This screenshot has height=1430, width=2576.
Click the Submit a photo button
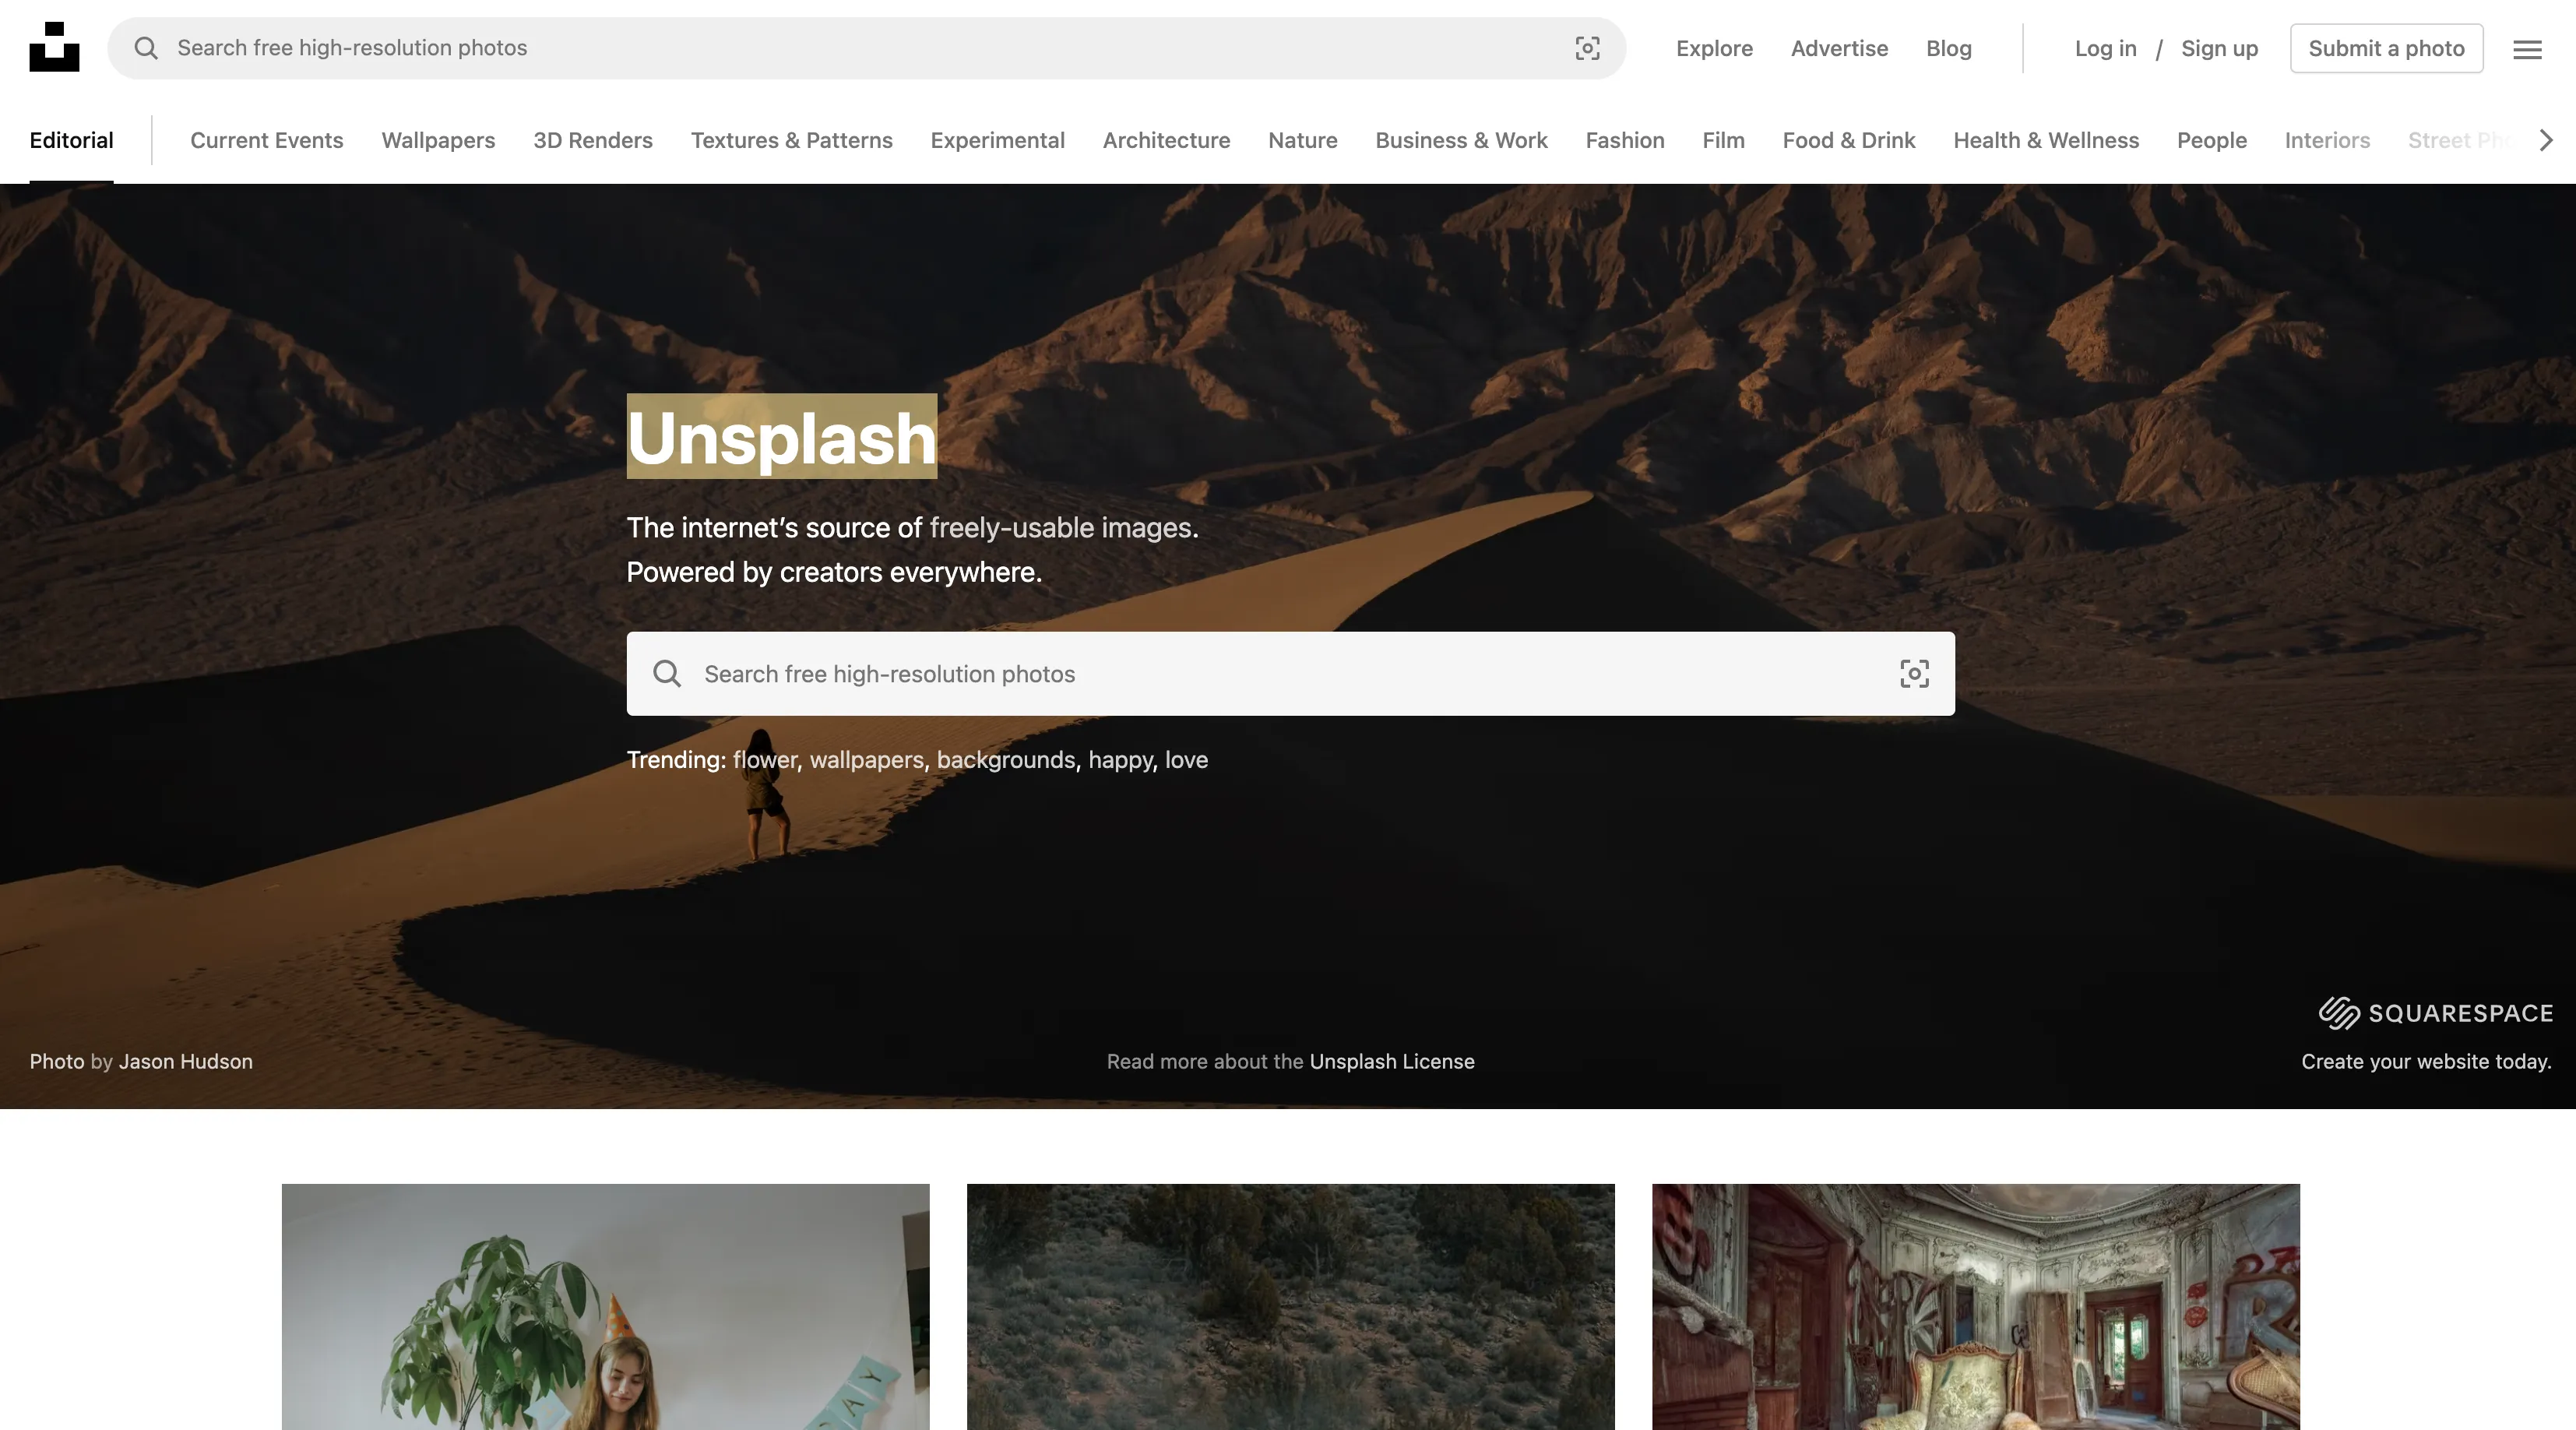click(x=2386, y=48)
